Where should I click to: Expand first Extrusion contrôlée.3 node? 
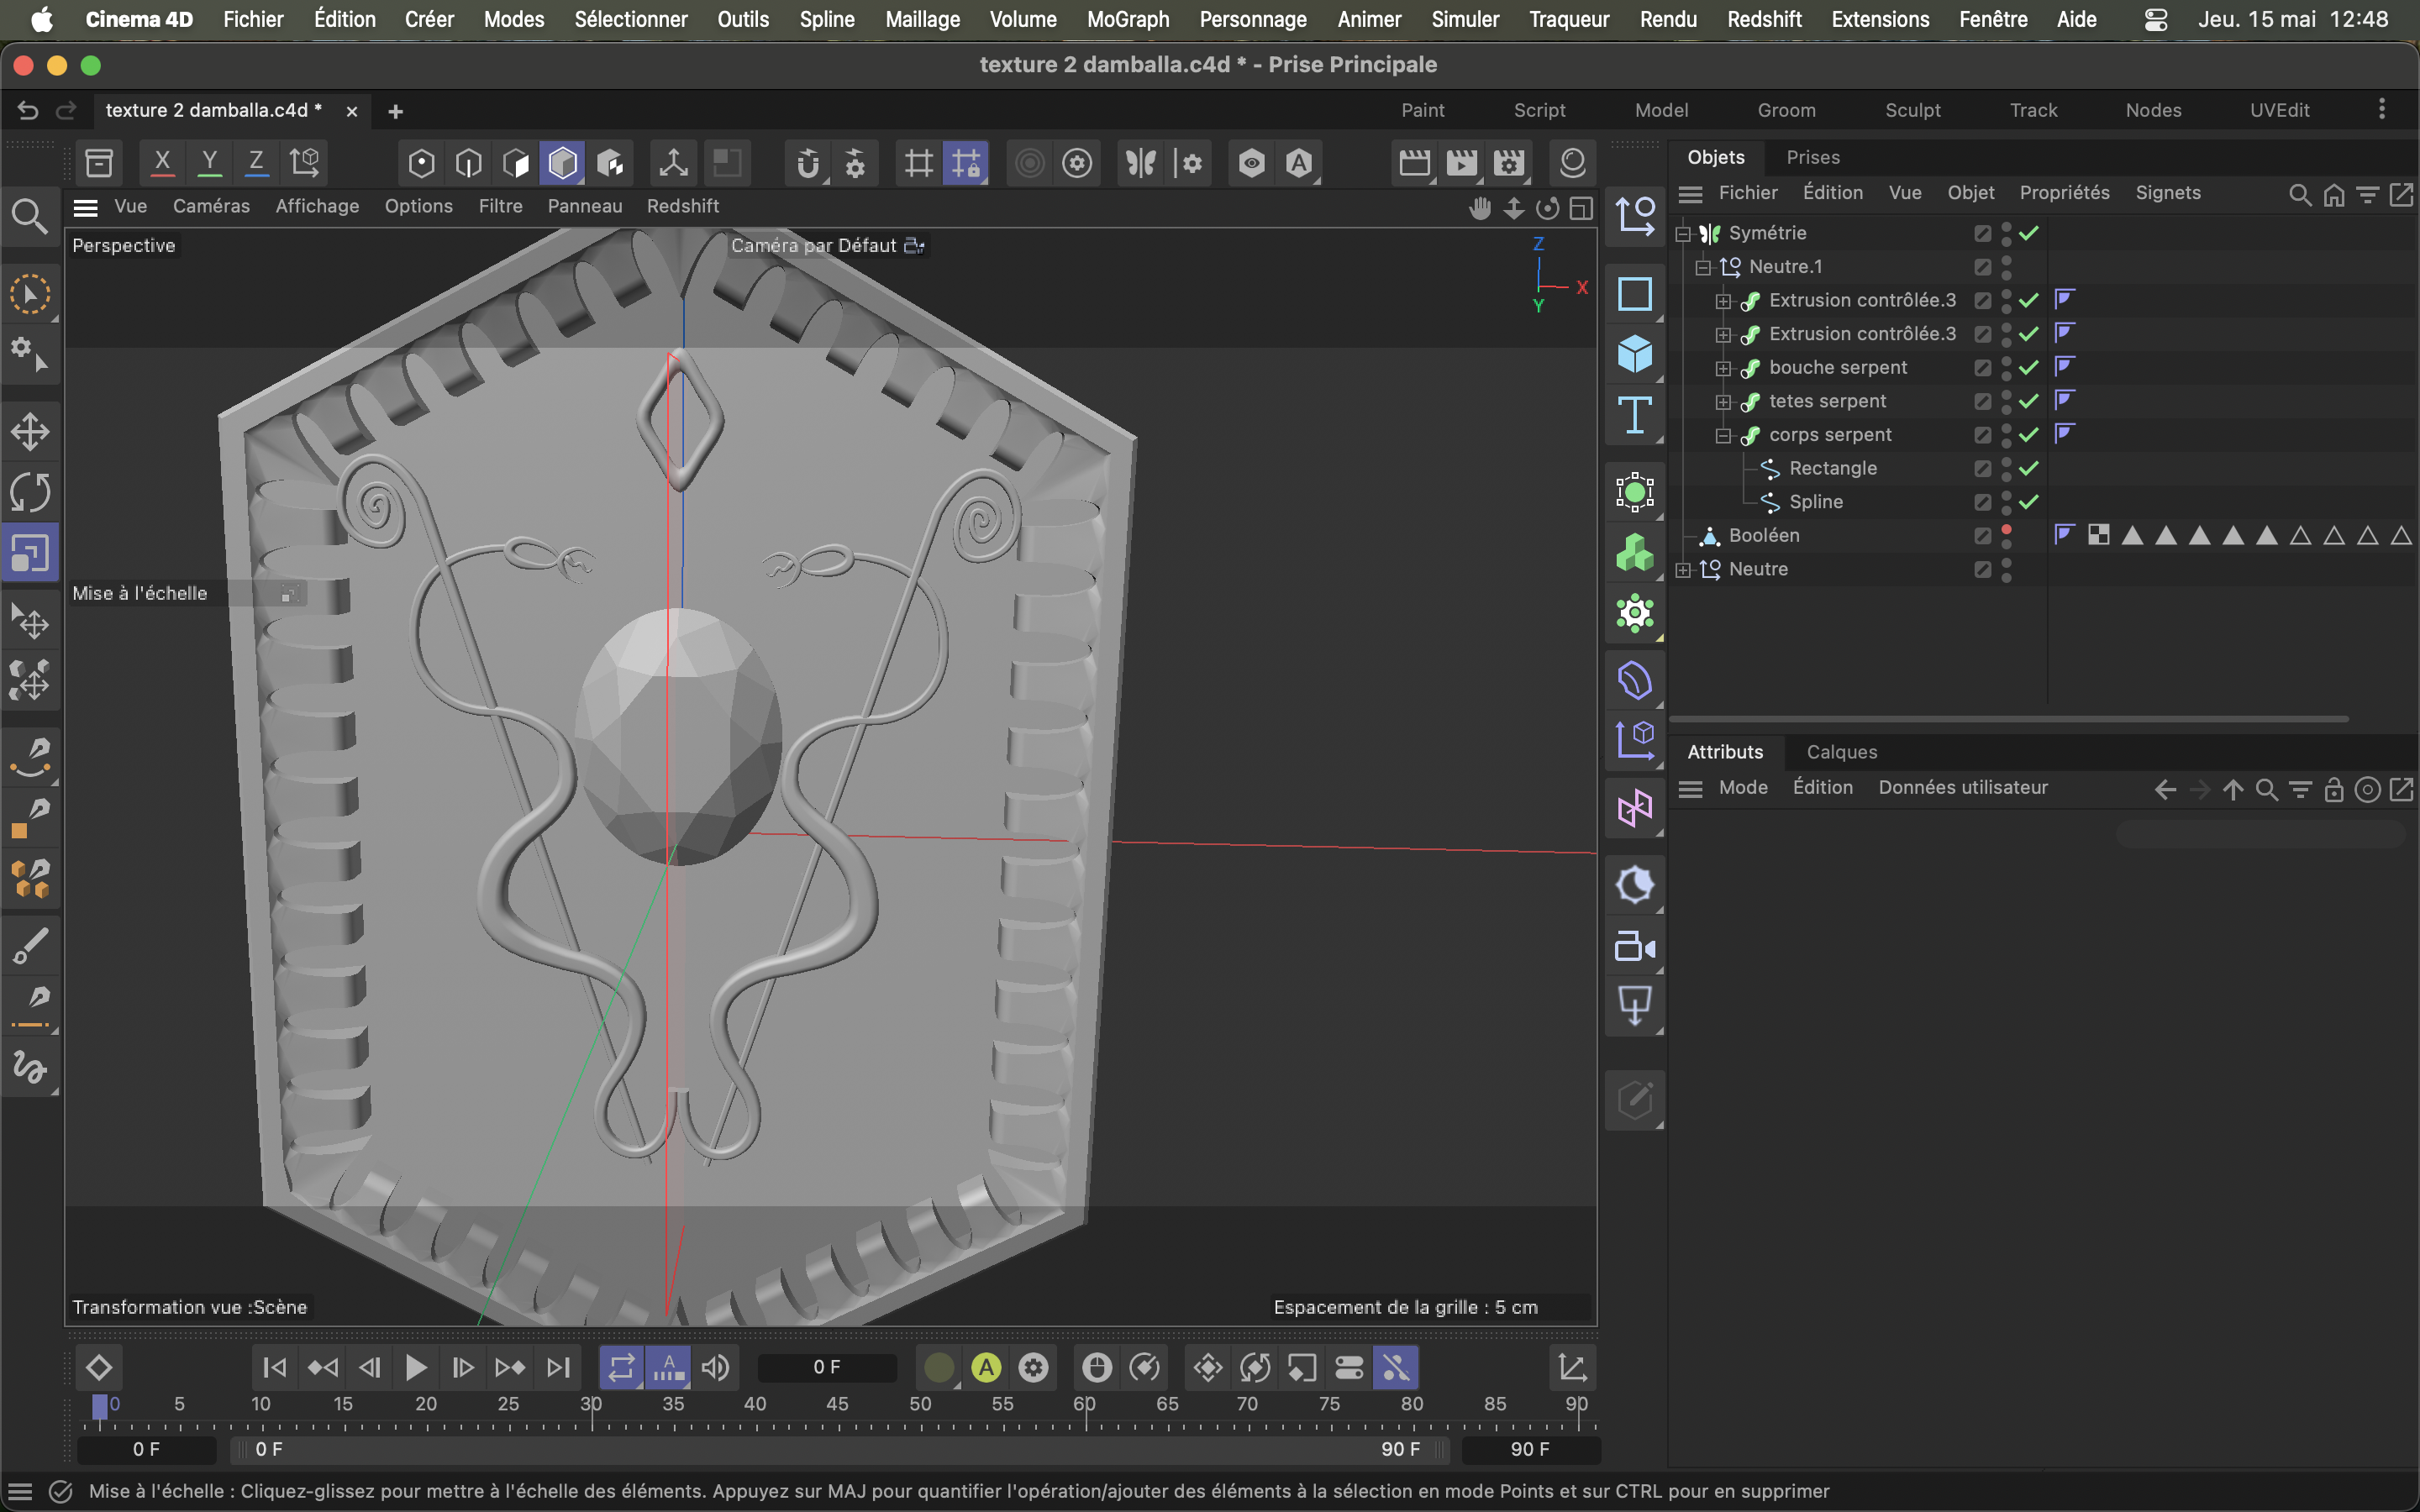click(x=1724, y=301)
